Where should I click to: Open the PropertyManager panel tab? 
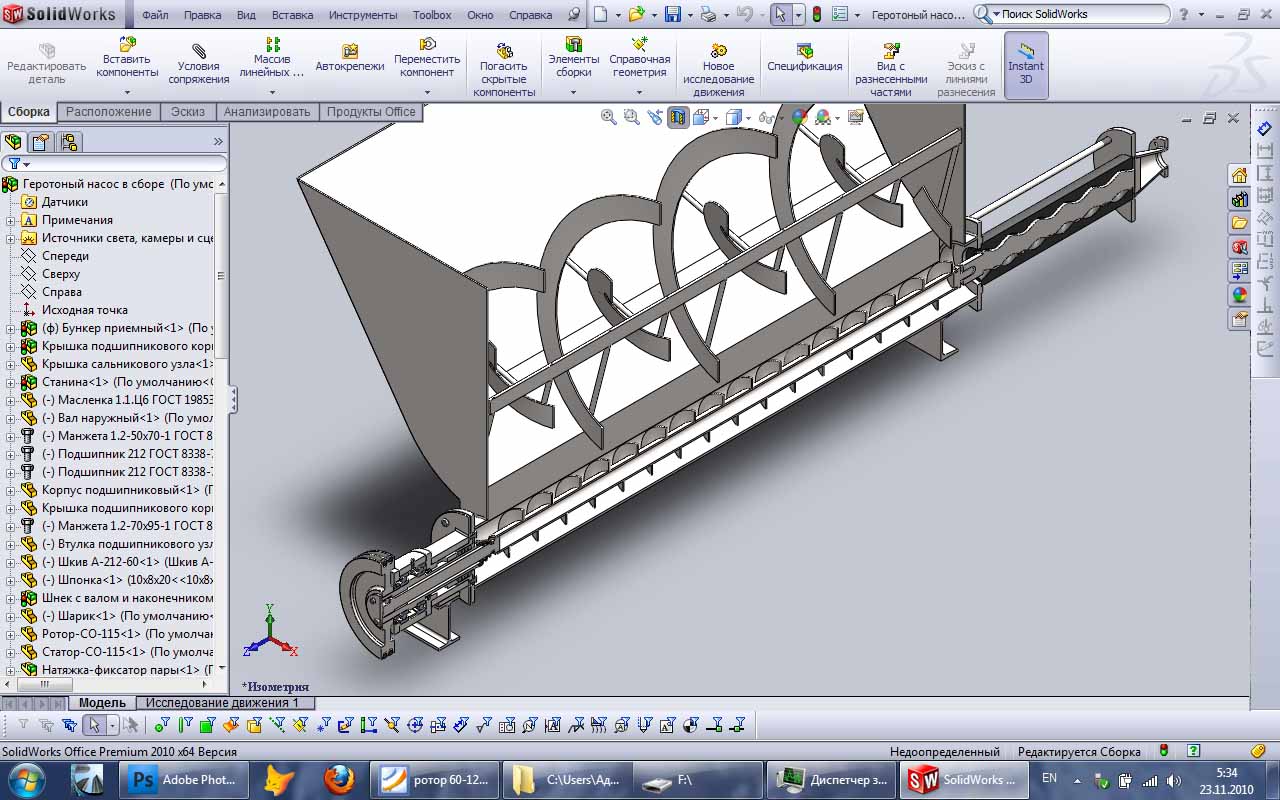pyautogui.click(x=40, y=142)
